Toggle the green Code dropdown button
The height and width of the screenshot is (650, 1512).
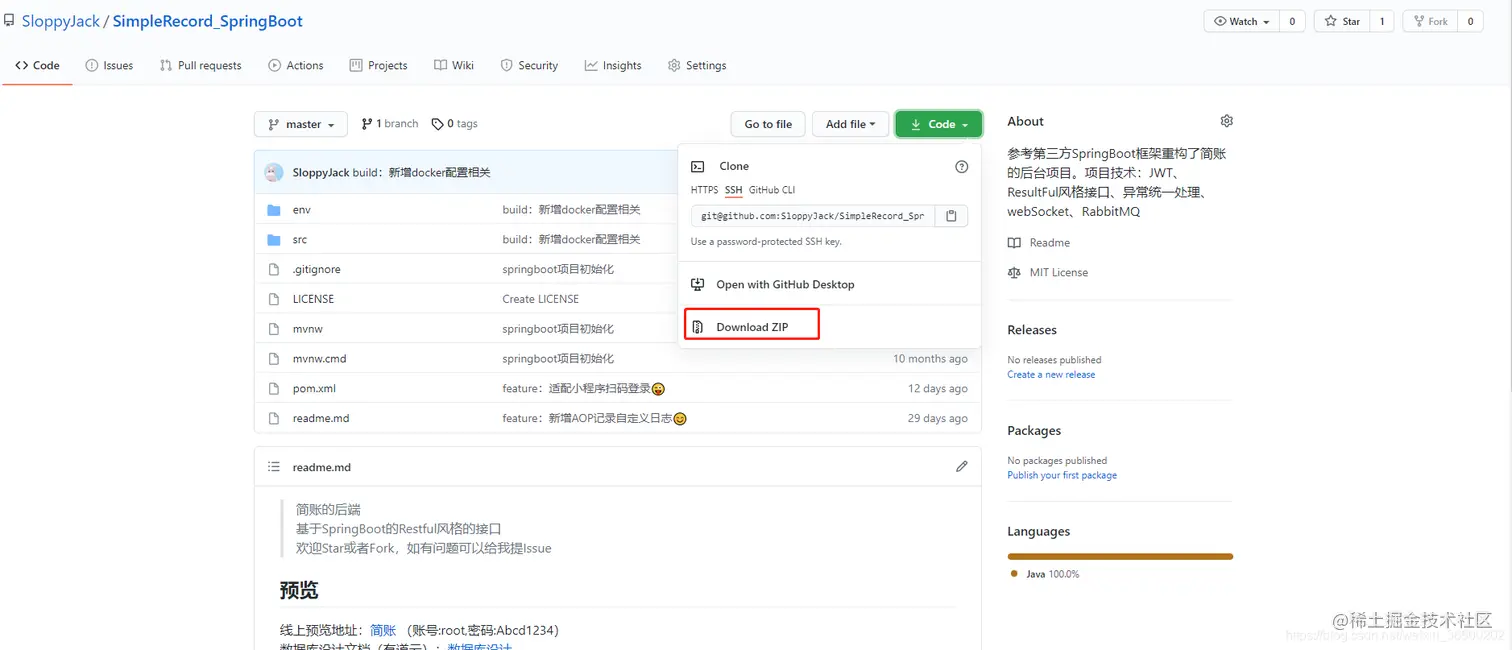[x=938, y=124]
